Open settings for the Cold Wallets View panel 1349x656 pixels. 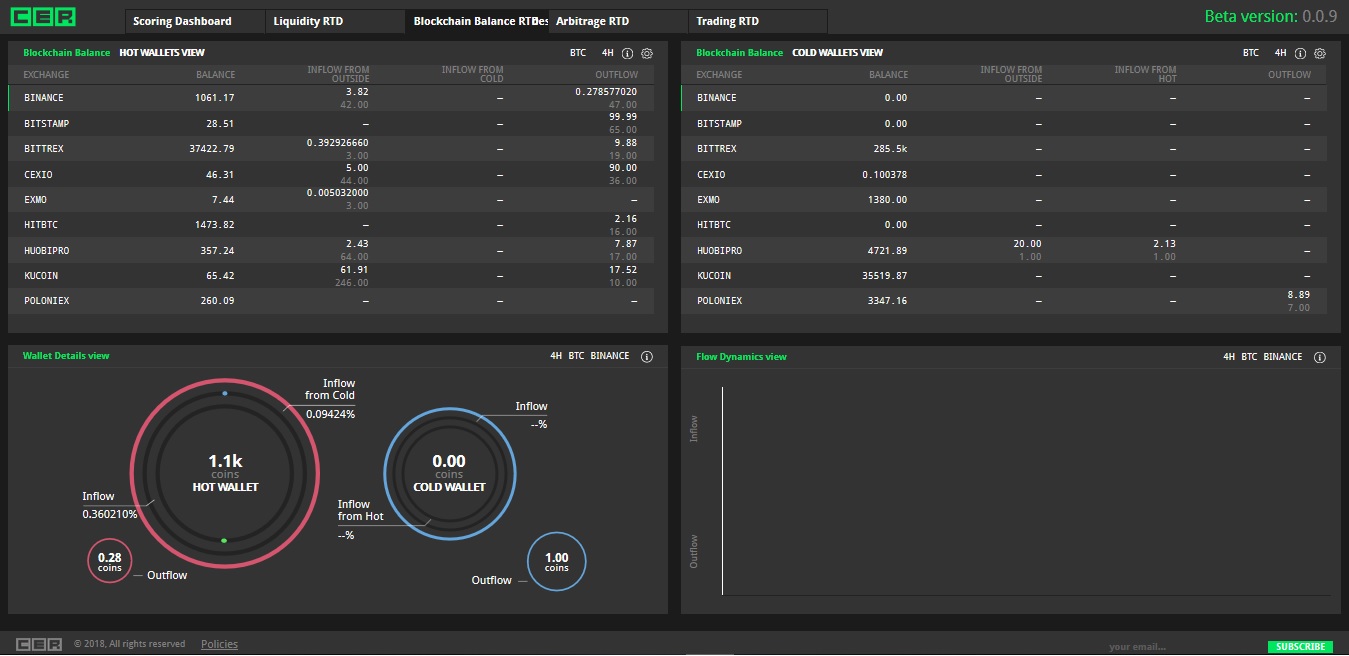click(x=1321, y=53)
